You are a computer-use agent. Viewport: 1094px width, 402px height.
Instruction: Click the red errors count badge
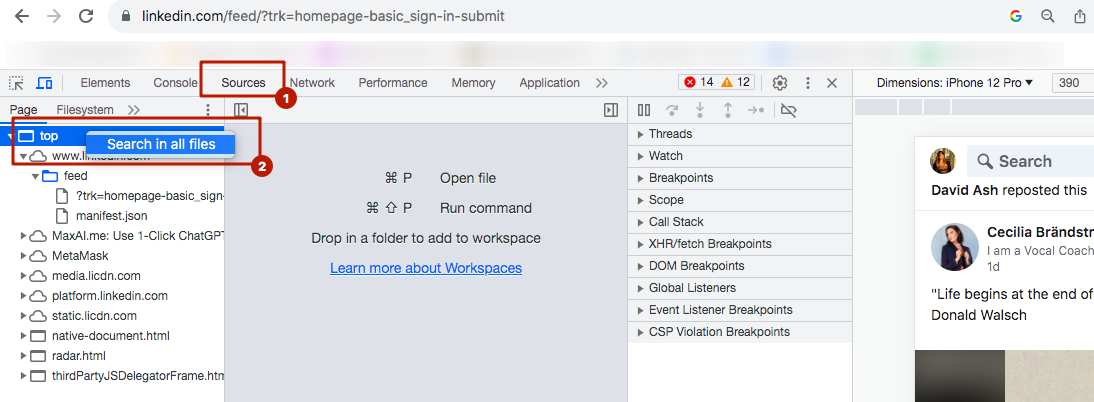[x=698, y=82]
